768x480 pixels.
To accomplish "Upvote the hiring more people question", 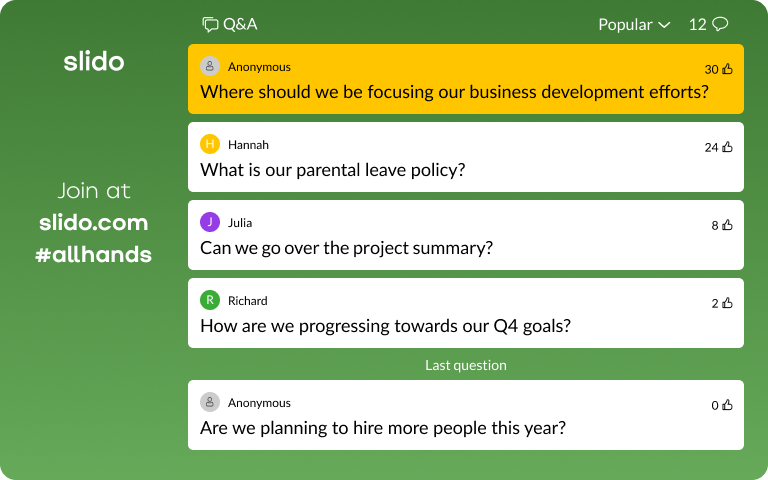I will [x=727, y=405].
